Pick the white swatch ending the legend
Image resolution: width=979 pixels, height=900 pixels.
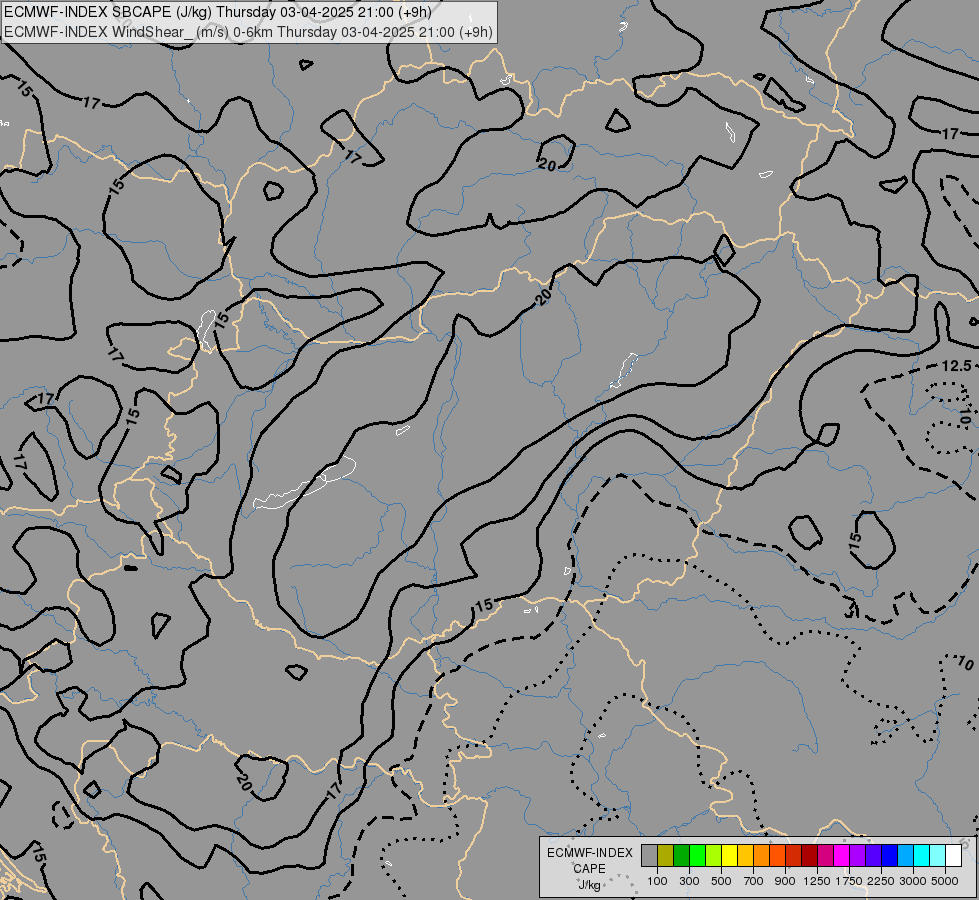953,856
